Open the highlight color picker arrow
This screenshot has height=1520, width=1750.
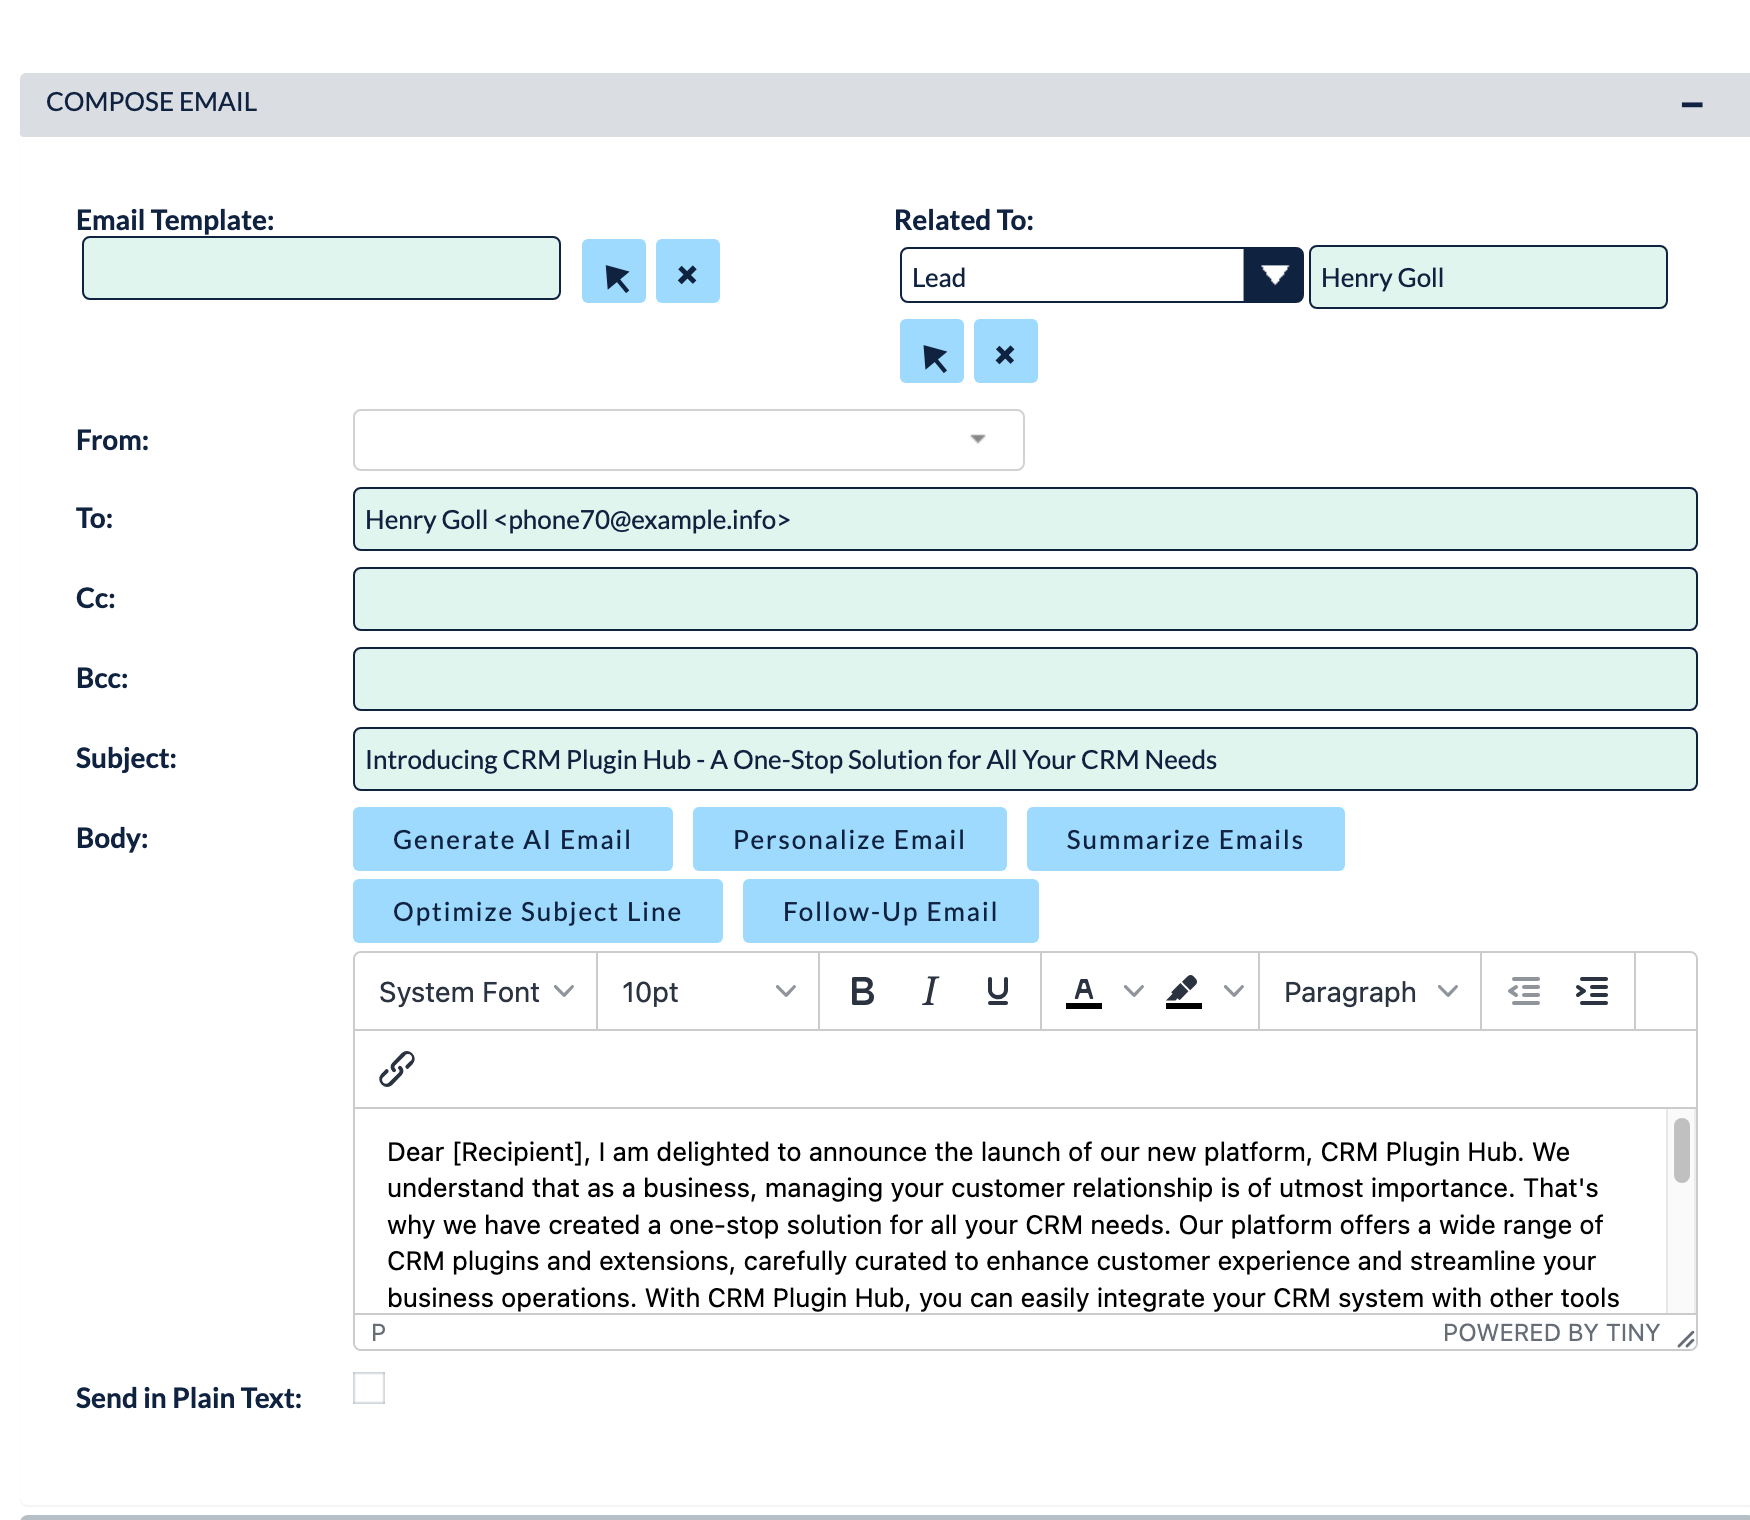[1234, 991]
